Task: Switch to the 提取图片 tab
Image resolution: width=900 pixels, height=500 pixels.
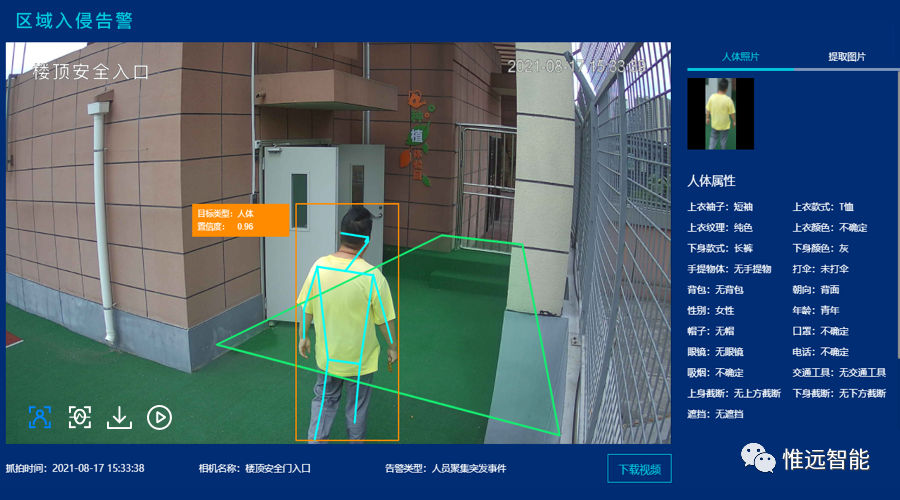Action: 847,57
